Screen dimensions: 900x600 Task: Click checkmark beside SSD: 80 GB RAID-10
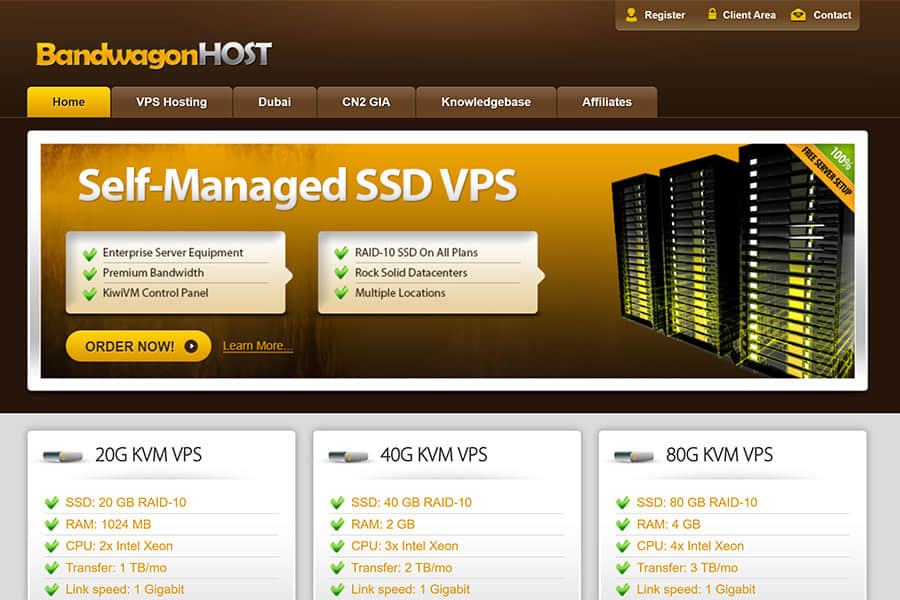click(623, 502)
